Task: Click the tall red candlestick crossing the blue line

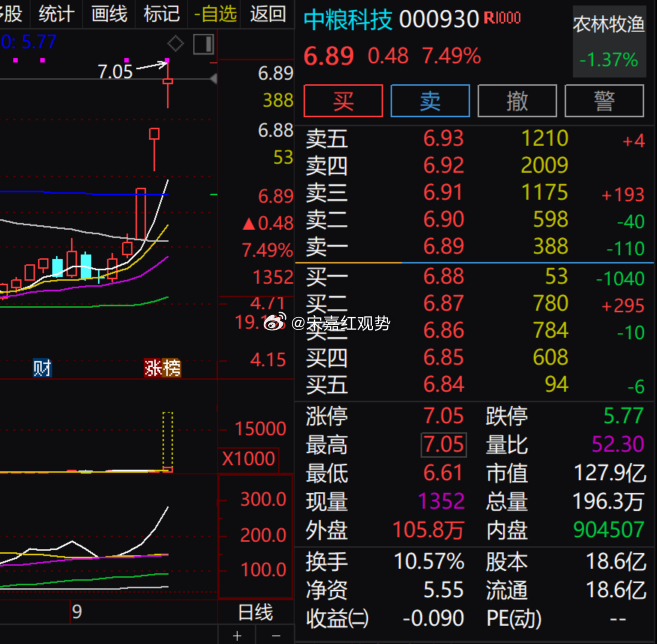Action: (x=141, y=215)
